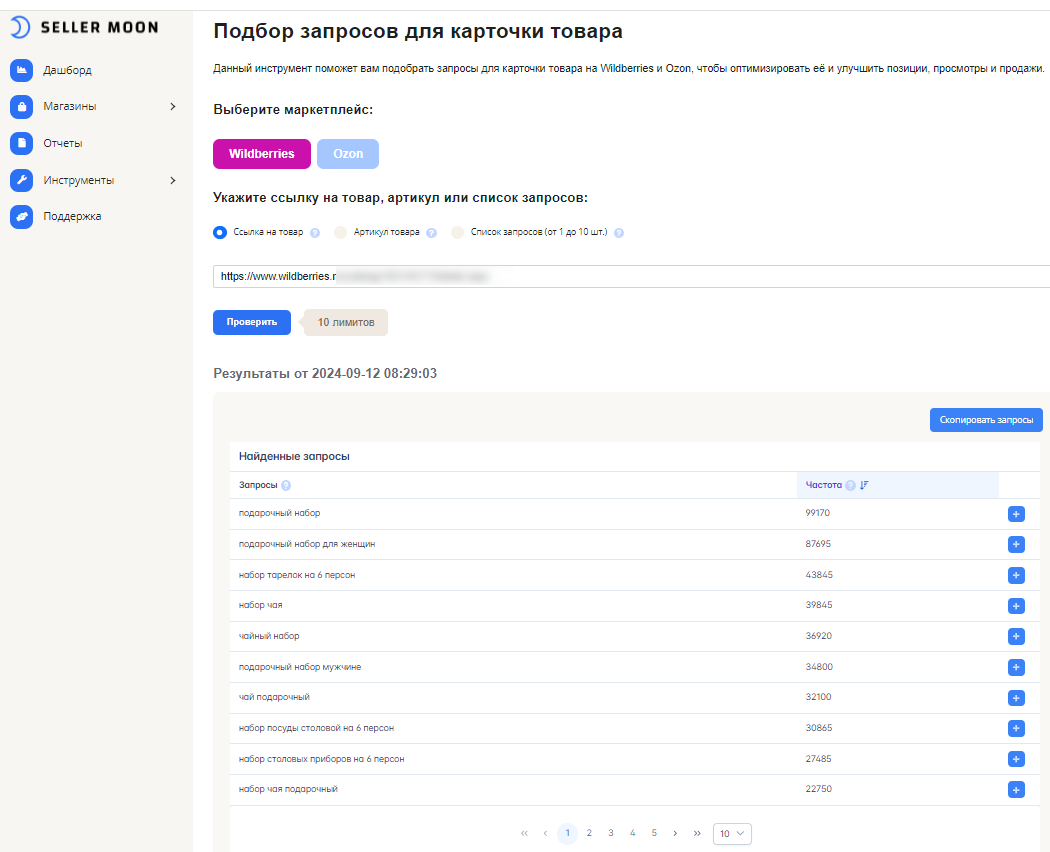The image size is (1050, 852).
Task: Select the frequency value 22750
Action: pyautogui.click(x=818, y=789)
